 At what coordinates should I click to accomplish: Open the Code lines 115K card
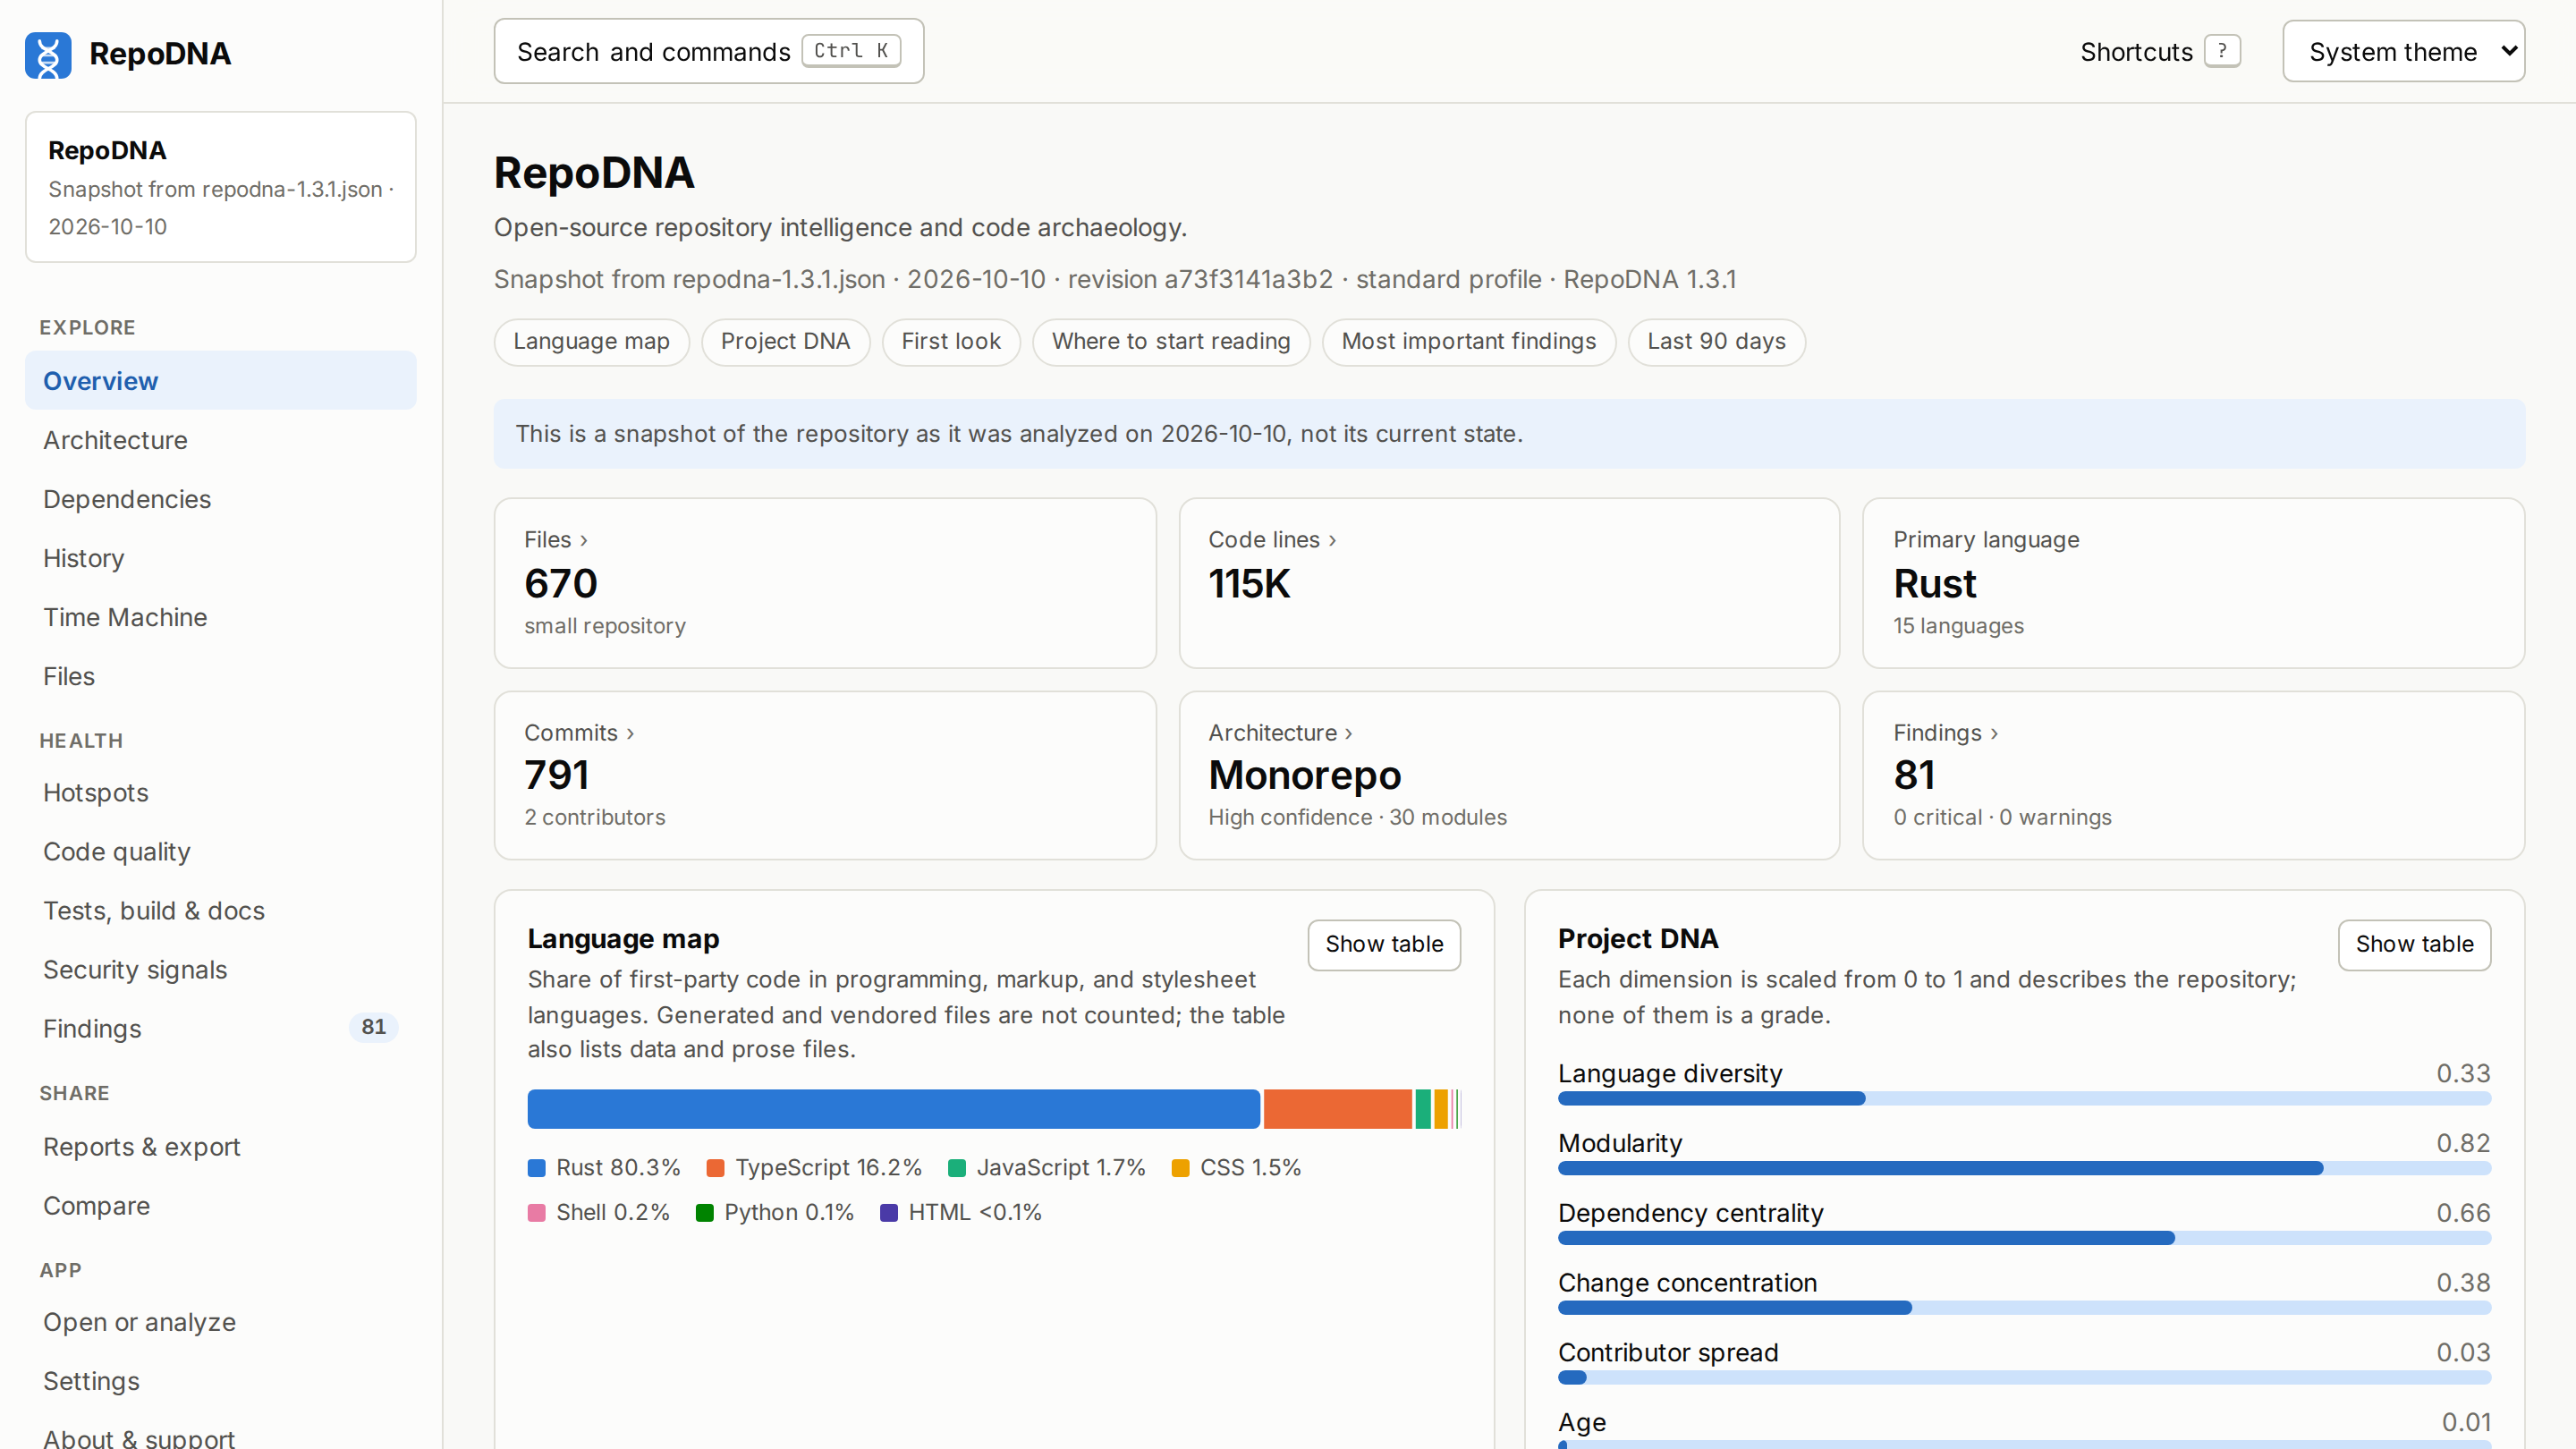coord(1509,583)
